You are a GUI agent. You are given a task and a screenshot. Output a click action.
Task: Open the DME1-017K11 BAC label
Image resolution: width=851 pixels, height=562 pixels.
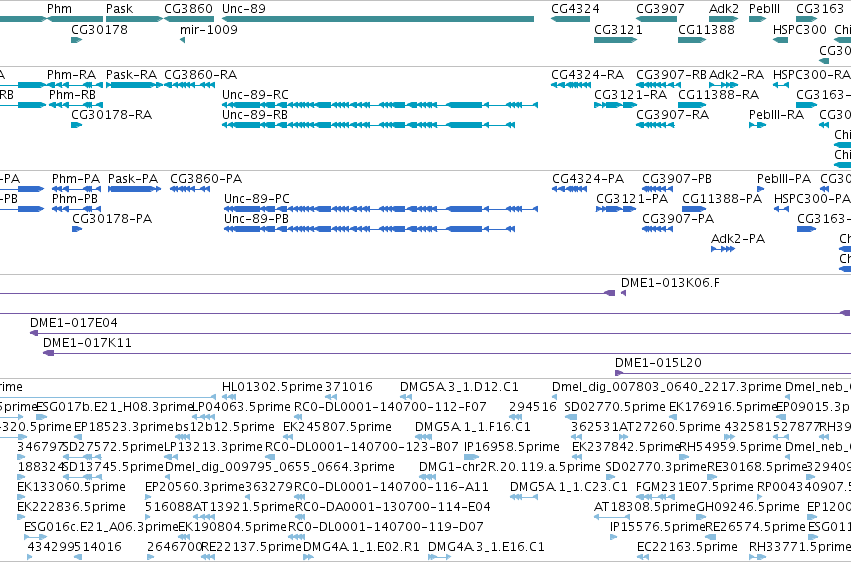click(x=87, y=343)
